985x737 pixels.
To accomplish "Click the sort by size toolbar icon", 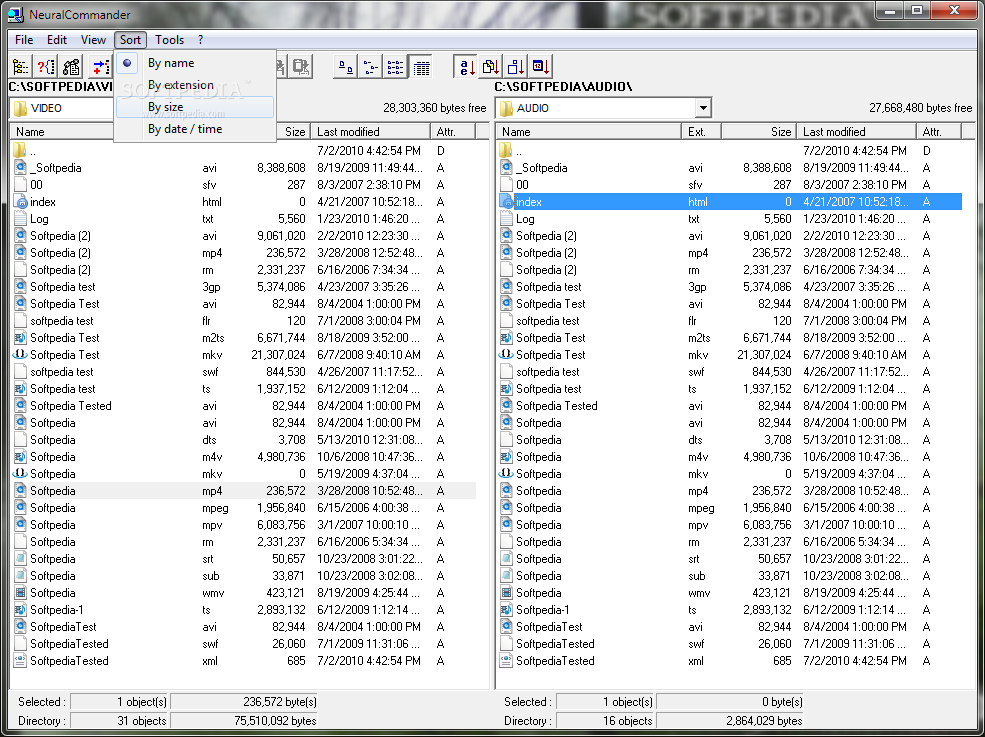I will point(516,66).
